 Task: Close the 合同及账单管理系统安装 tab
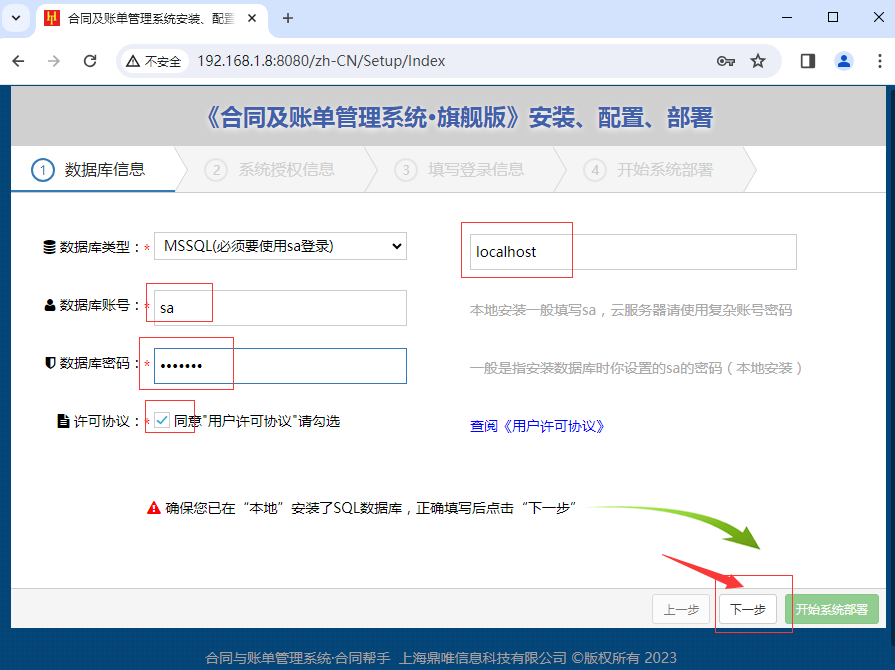tap(252, 18)
